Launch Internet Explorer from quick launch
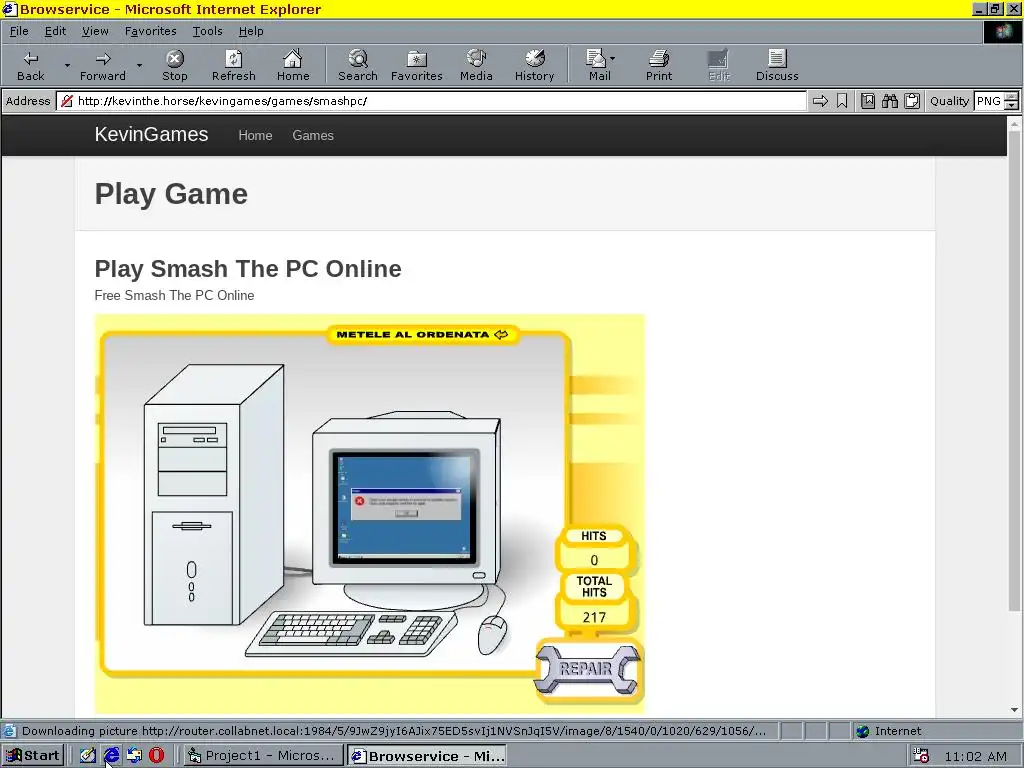This screenshot has height=768, width=1024. [x=111, y=756]
